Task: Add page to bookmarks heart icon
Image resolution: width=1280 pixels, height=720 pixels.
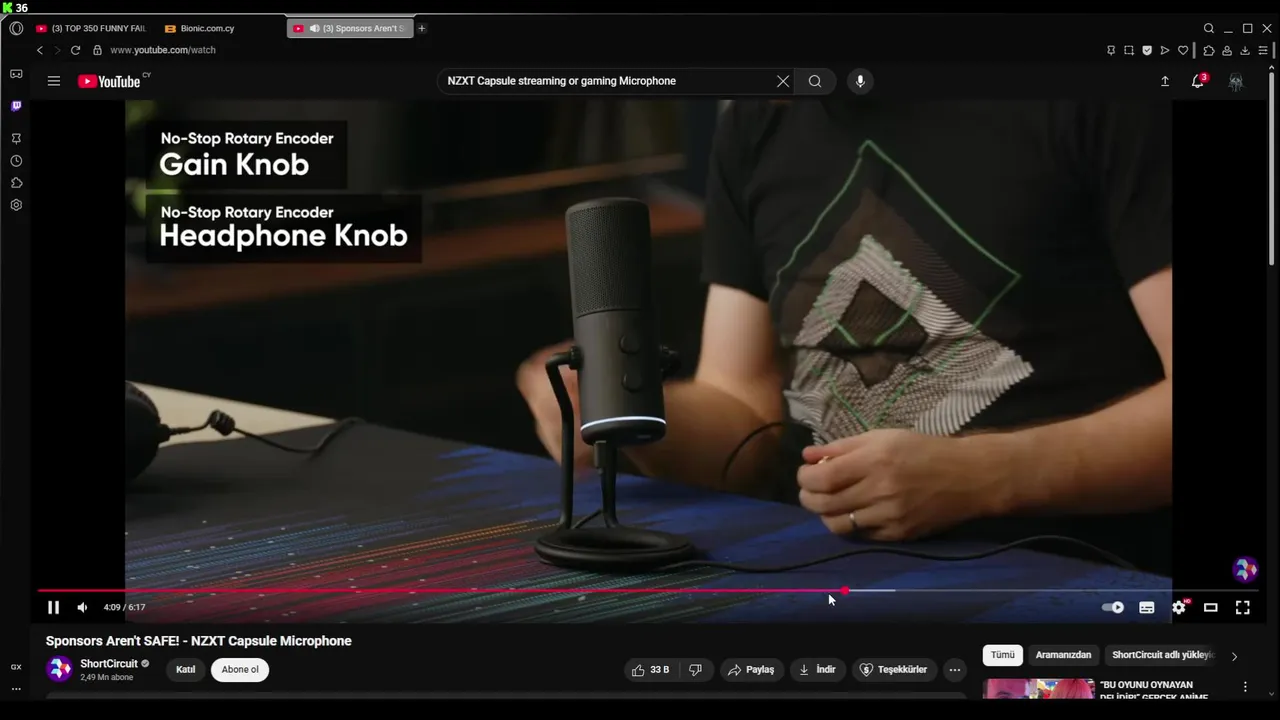Action: coord(1183,50)
